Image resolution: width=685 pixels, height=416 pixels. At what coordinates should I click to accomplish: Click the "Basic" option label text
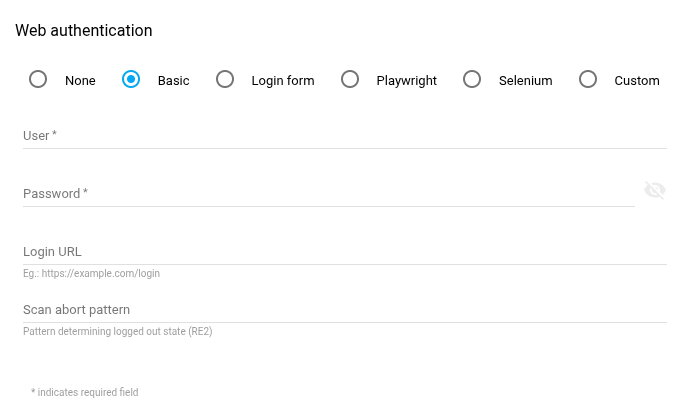173,81
